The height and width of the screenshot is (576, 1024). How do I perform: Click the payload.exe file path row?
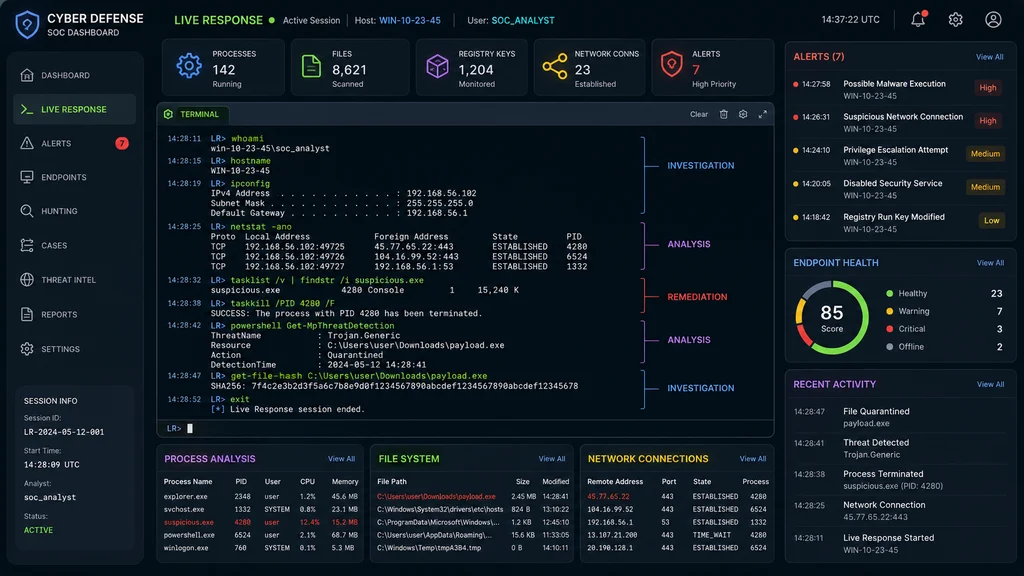(473, 496)
